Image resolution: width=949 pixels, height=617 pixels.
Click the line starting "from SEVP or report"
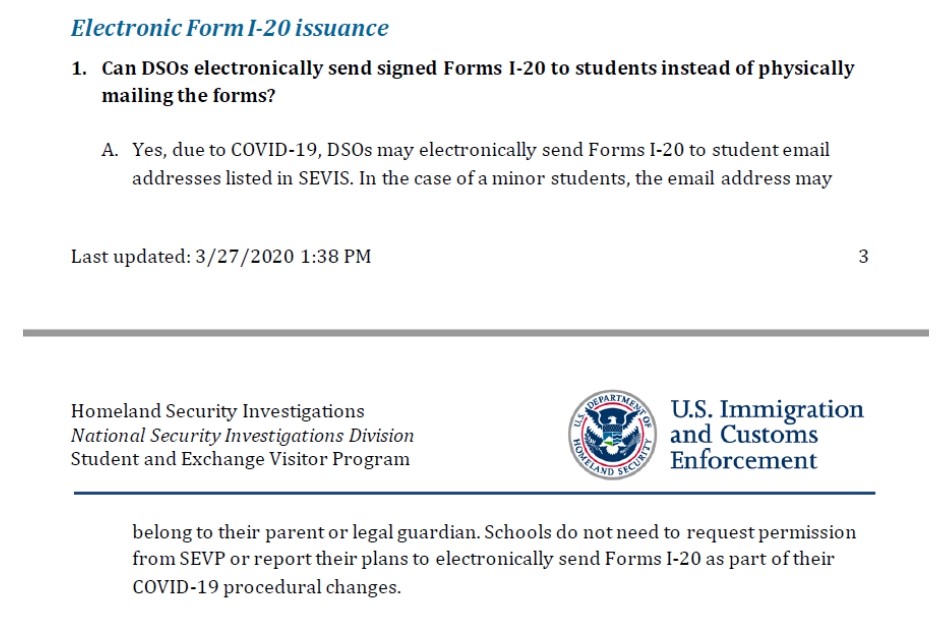point(483,560)
